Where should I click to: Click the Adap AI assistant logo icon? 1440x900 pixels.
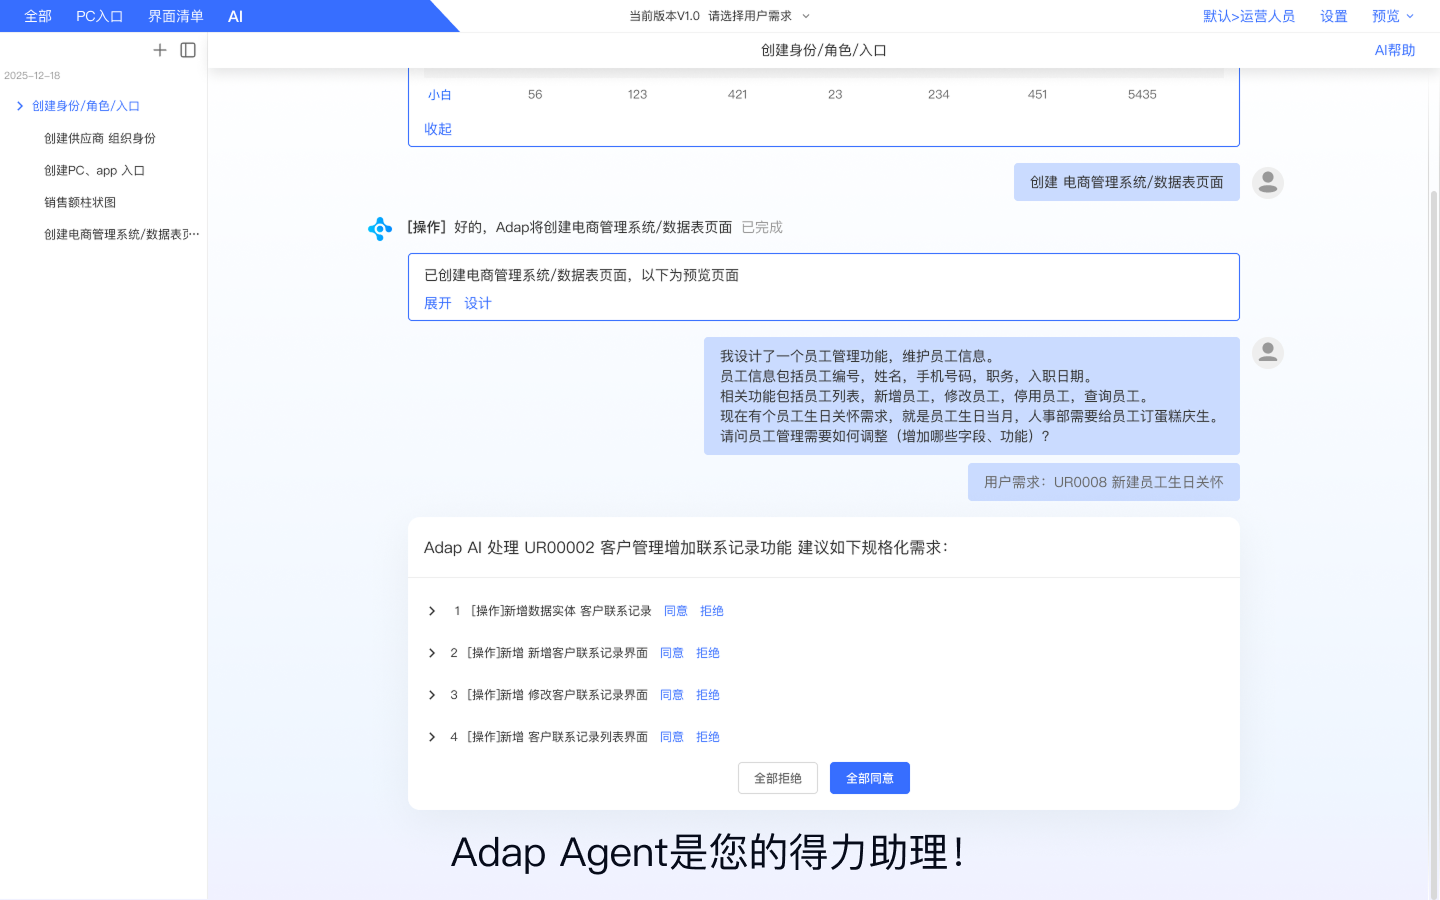(380, 229)
